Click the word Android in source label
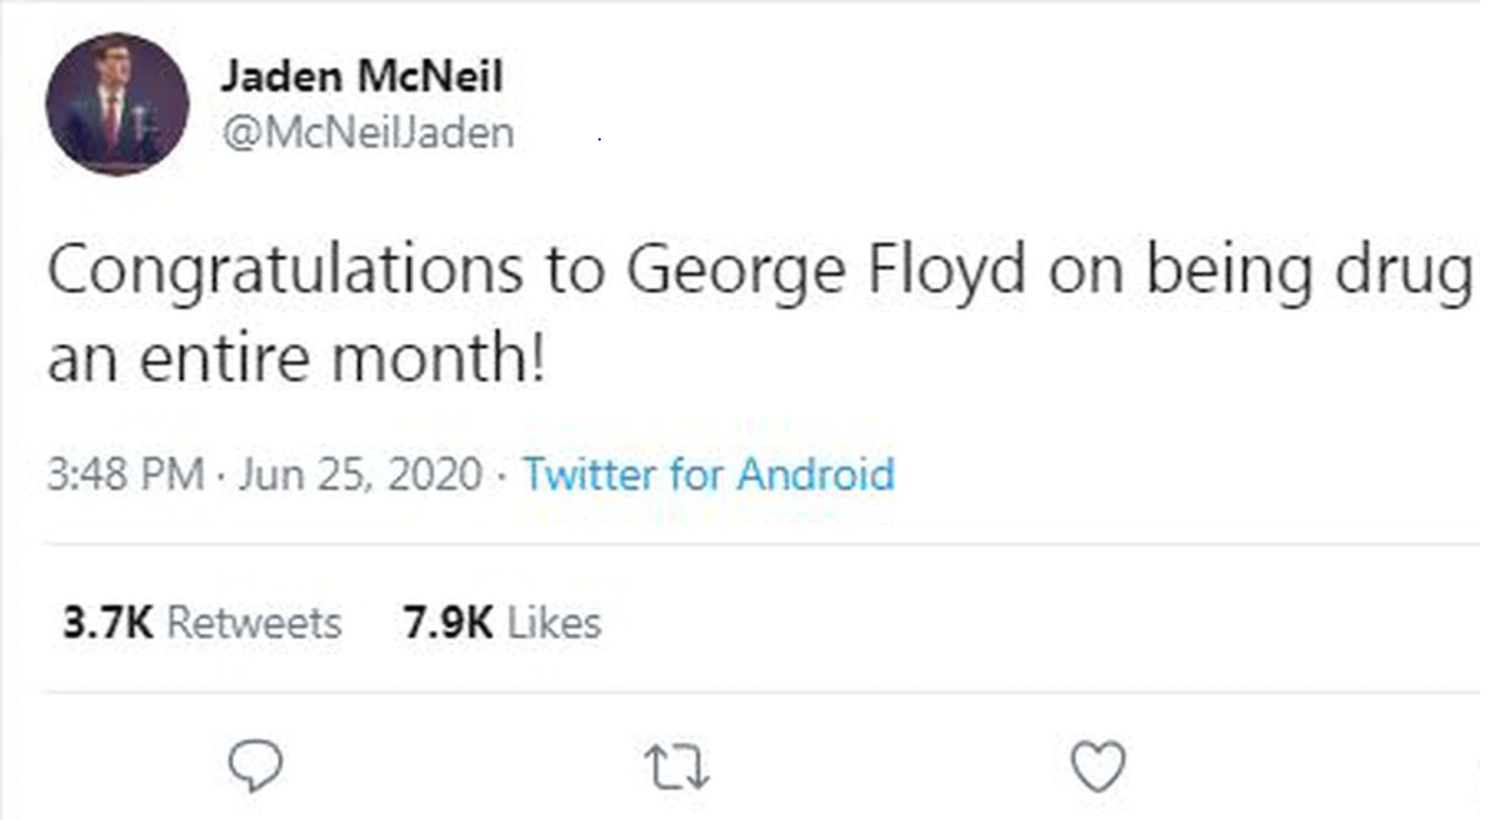 point(815,474)
